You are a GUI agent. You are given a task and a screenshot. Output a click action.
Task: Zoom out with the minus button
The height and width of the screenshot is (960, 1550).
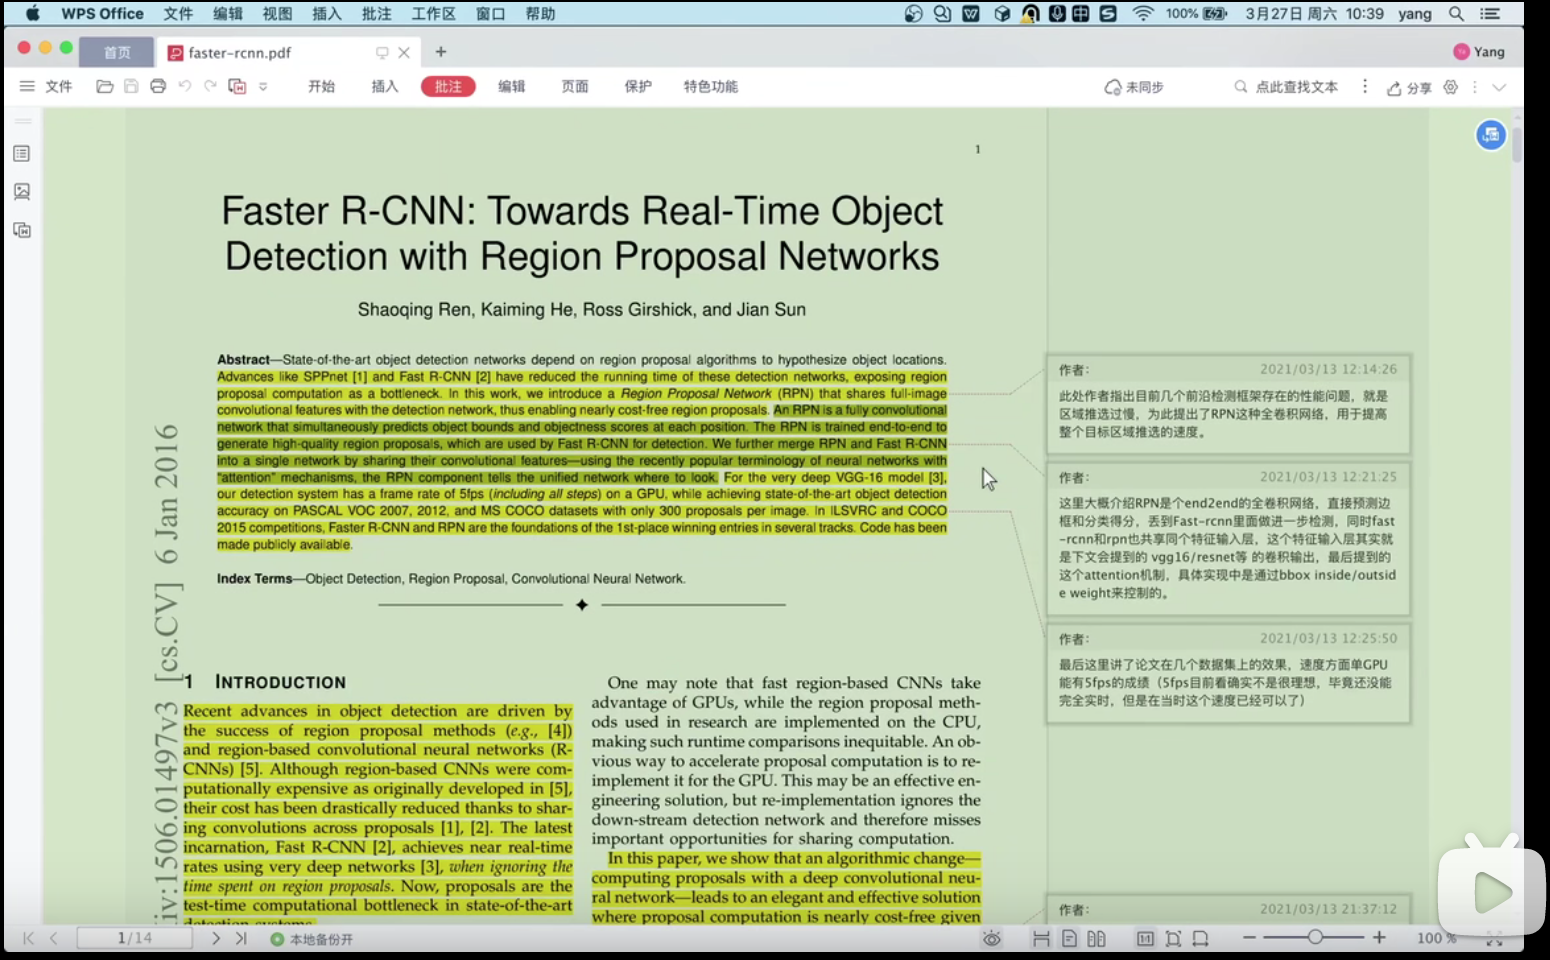(1249, 937)
